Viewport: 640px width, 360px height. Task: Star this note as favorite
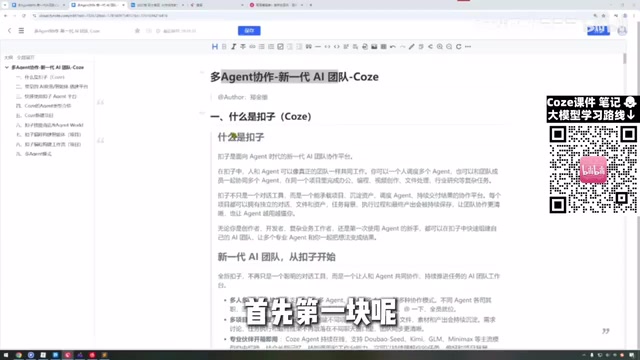pyautogui.click(x=138, y=31)
